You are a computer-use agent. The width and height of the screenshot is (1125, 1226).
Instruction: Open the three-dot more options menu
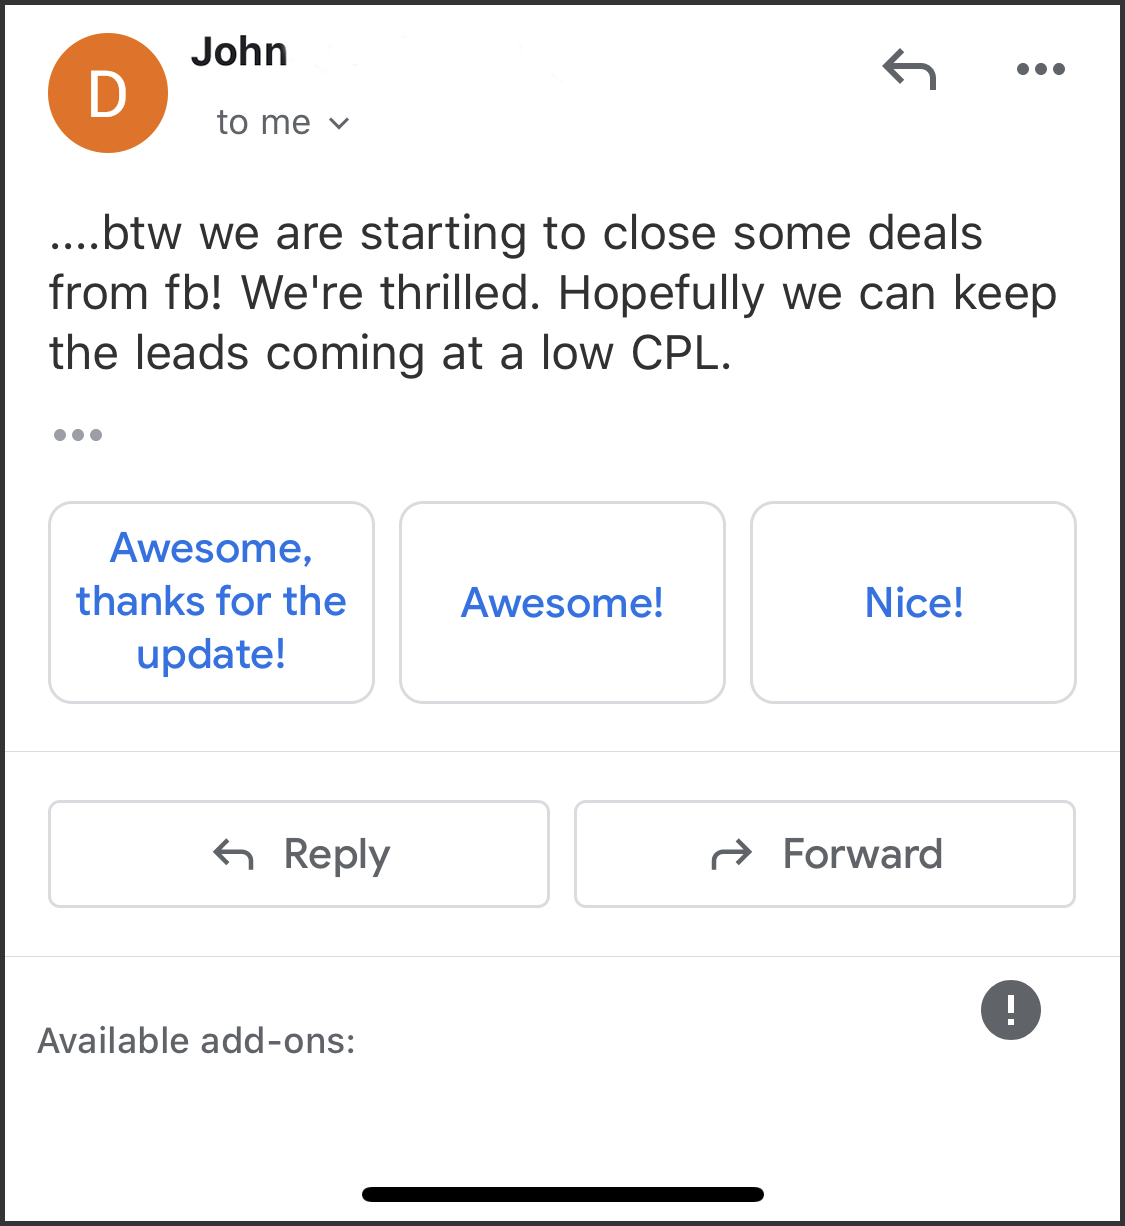[x=1040, y=69]
